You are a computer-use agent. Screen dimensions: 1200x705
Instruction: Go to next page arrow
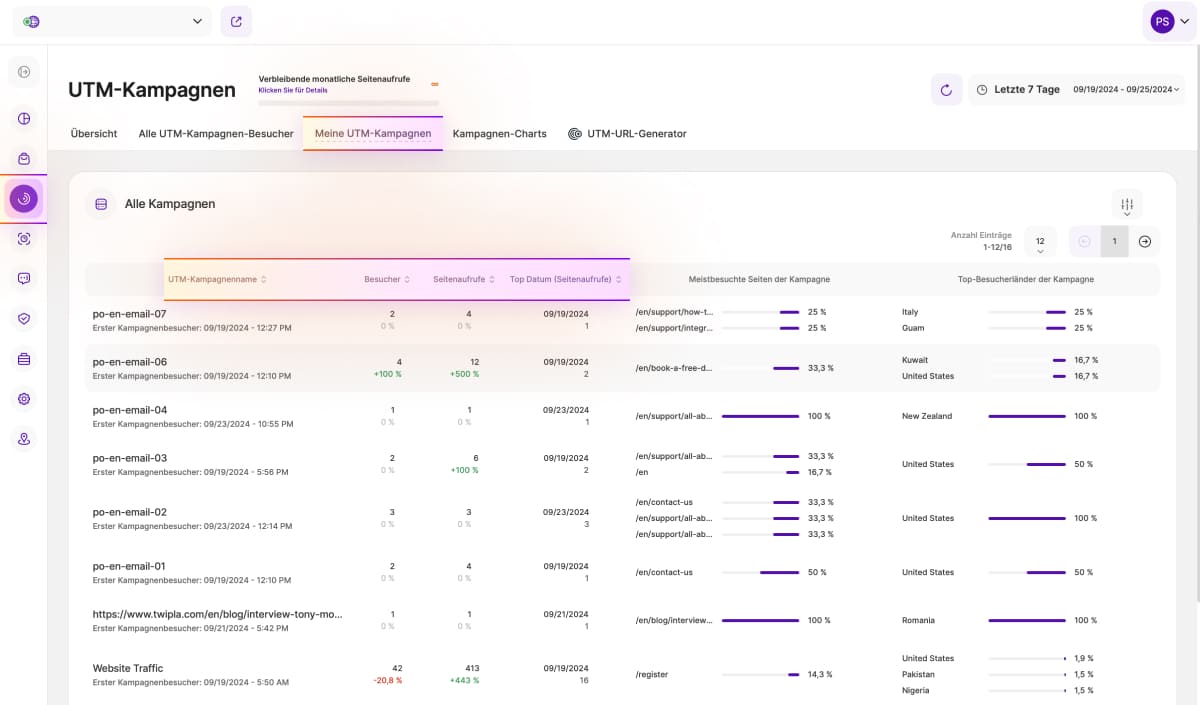(x=1145, y=241)
